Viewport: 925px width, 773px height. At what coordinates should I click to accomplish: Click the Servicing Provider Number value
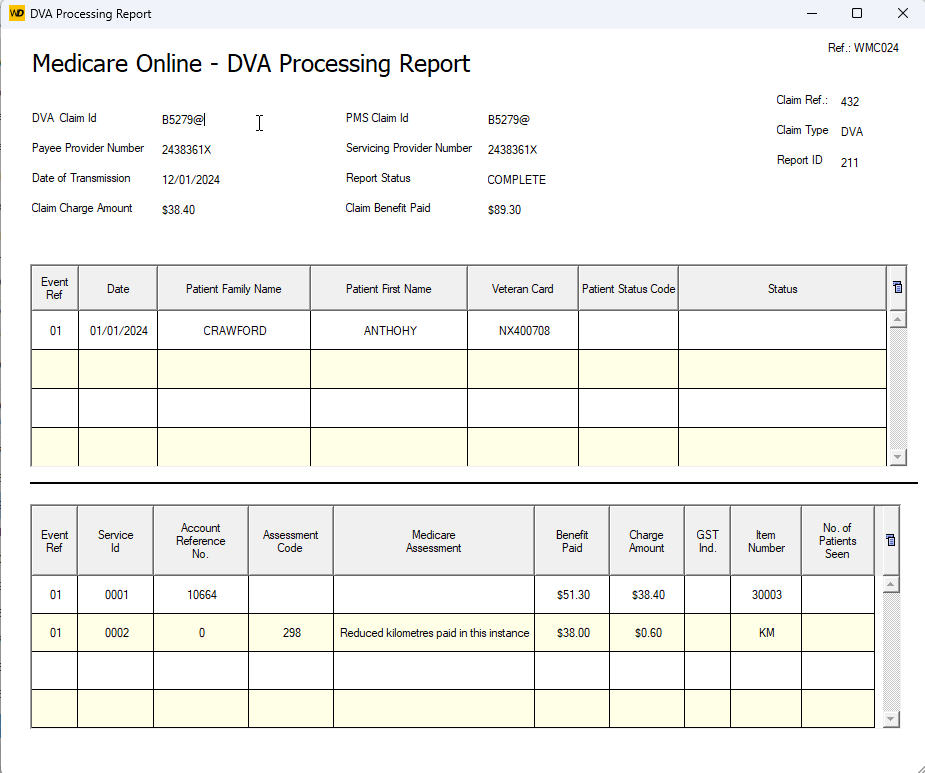pos(512,150)
